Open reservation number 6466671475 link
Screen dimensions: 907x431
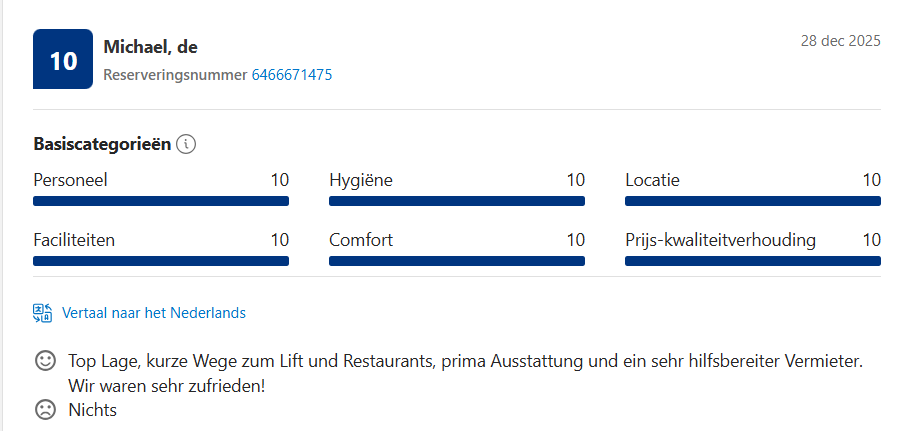(x=292, y=75)
